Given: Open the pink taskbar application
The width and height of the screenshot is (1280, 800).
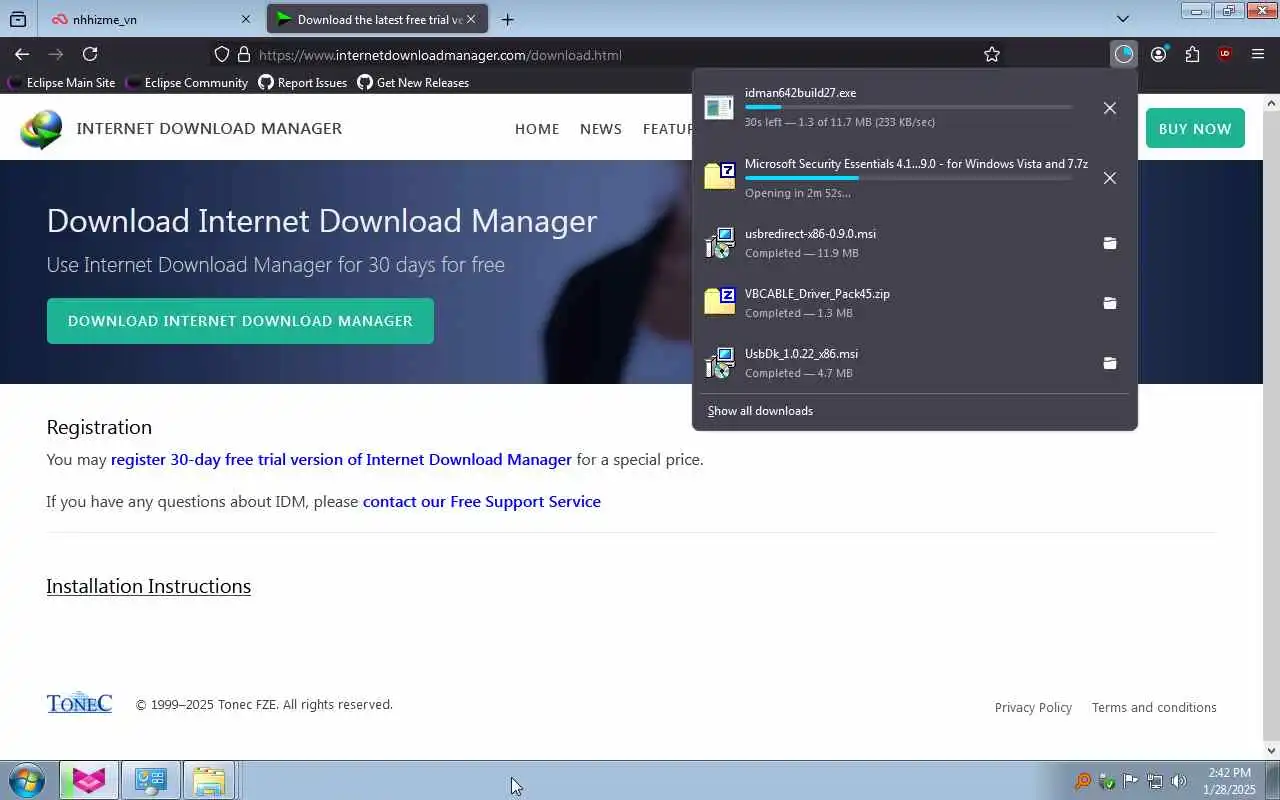Looking at the screenshot, I should [89, 780].
